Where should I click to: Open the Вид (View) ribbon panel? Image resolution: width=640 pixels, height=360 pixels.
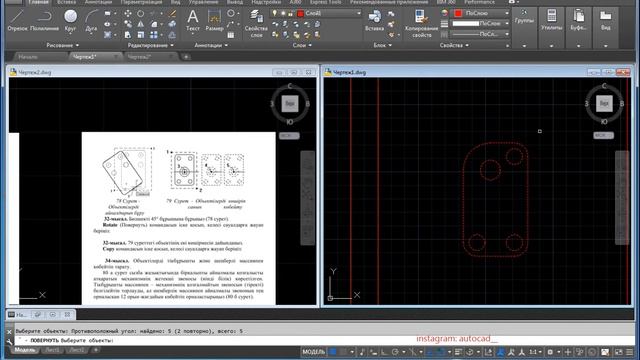pos(605,27)
